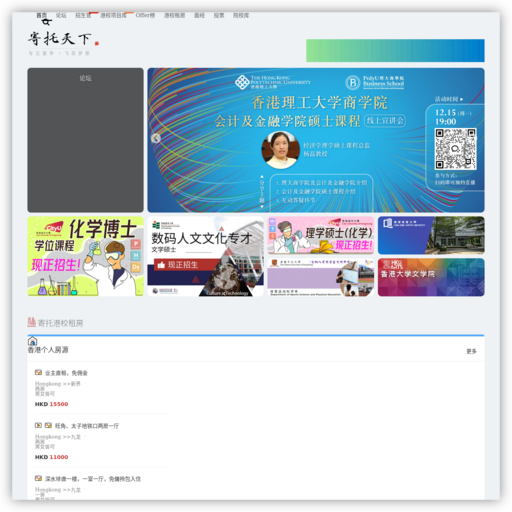Viewport: 512px width, 512px height.
Task: Show the previous carousel slide
Action: tap(156, 138)
